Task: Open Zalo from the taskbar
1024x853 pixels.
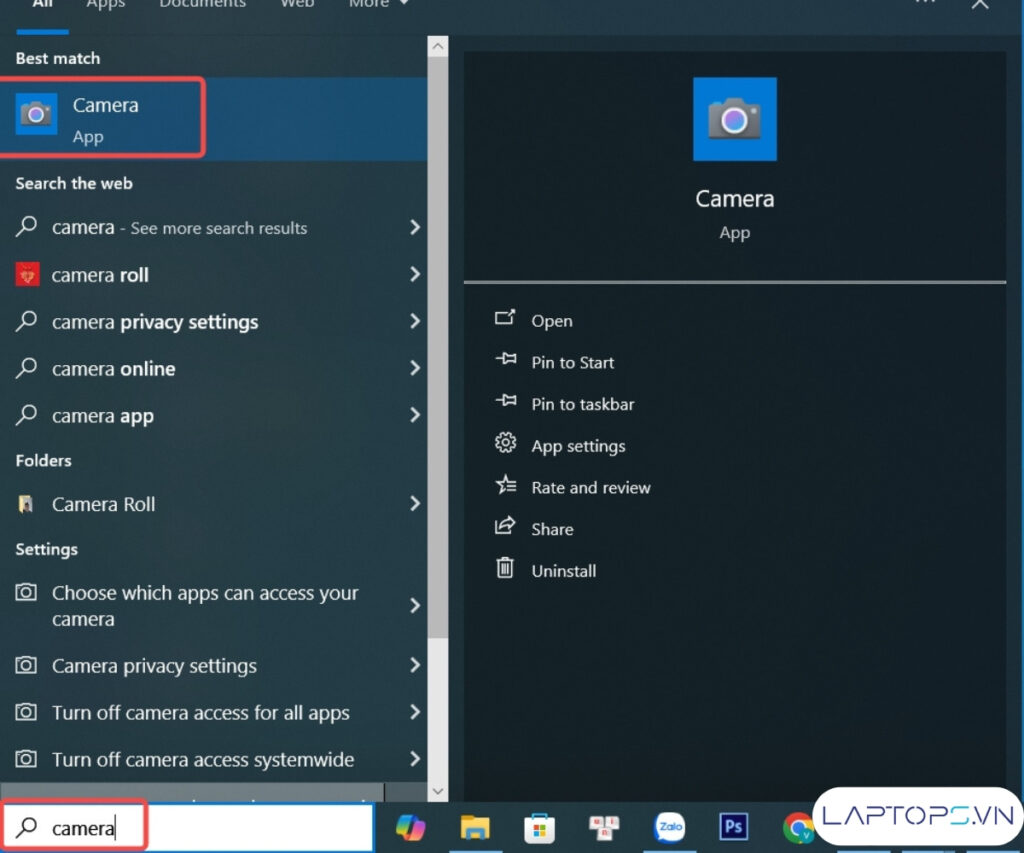Action: 670,827
